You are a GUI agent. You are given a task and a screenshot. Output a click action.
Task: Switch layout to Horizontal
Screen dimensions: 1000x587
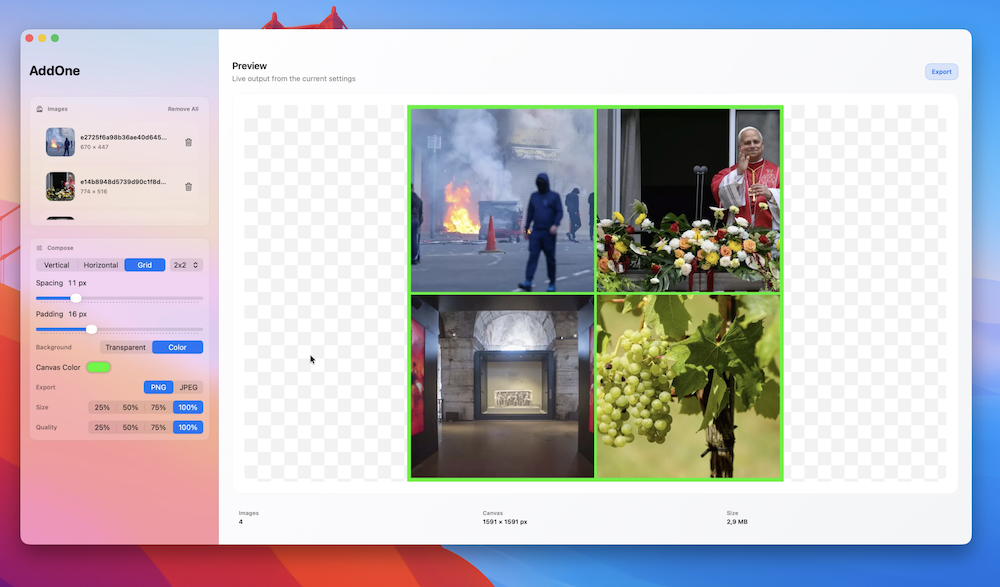point(101,265)
